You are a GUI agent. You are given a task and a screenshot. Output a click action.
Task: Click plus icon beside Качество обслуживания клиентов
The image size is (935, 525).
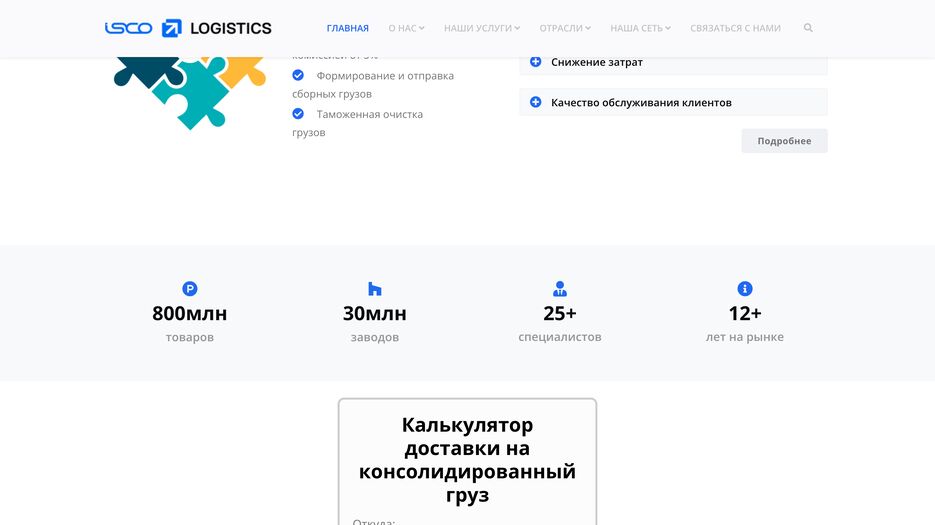(x=535, y=102)
